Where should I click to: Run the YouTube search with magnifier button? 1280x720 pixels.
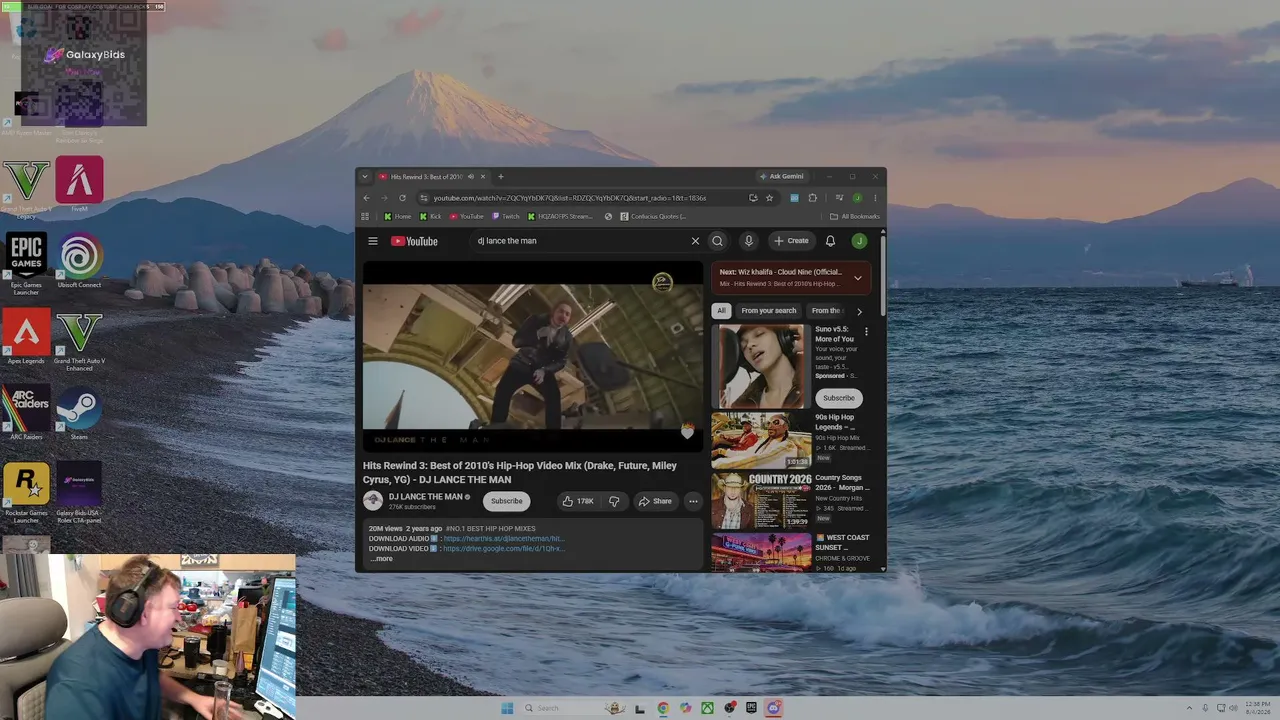pyautogui.click(x=717, y=241)
